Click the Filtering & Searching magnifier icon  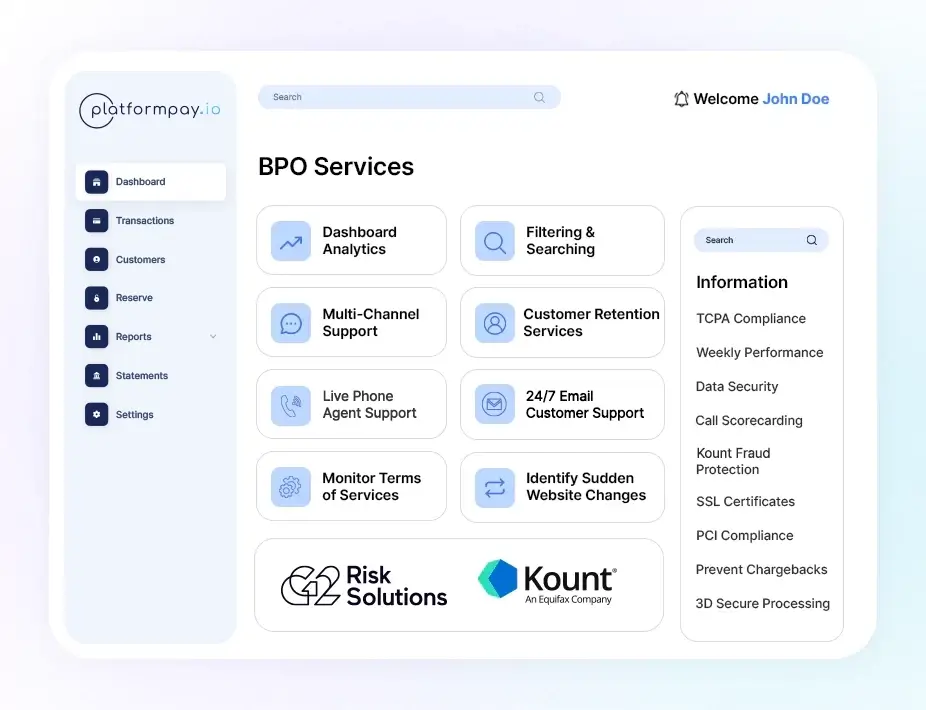tap(495, 241)
